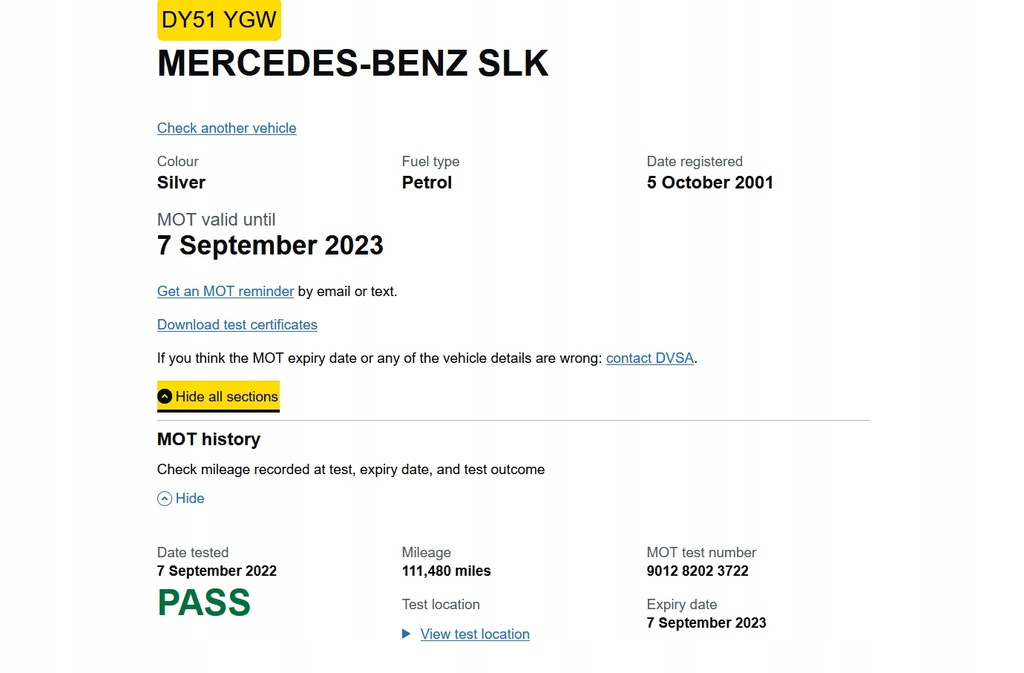Click the Silver colour value
The height and width of the screenshot is (673, 1024).
(x=181, y=182)
